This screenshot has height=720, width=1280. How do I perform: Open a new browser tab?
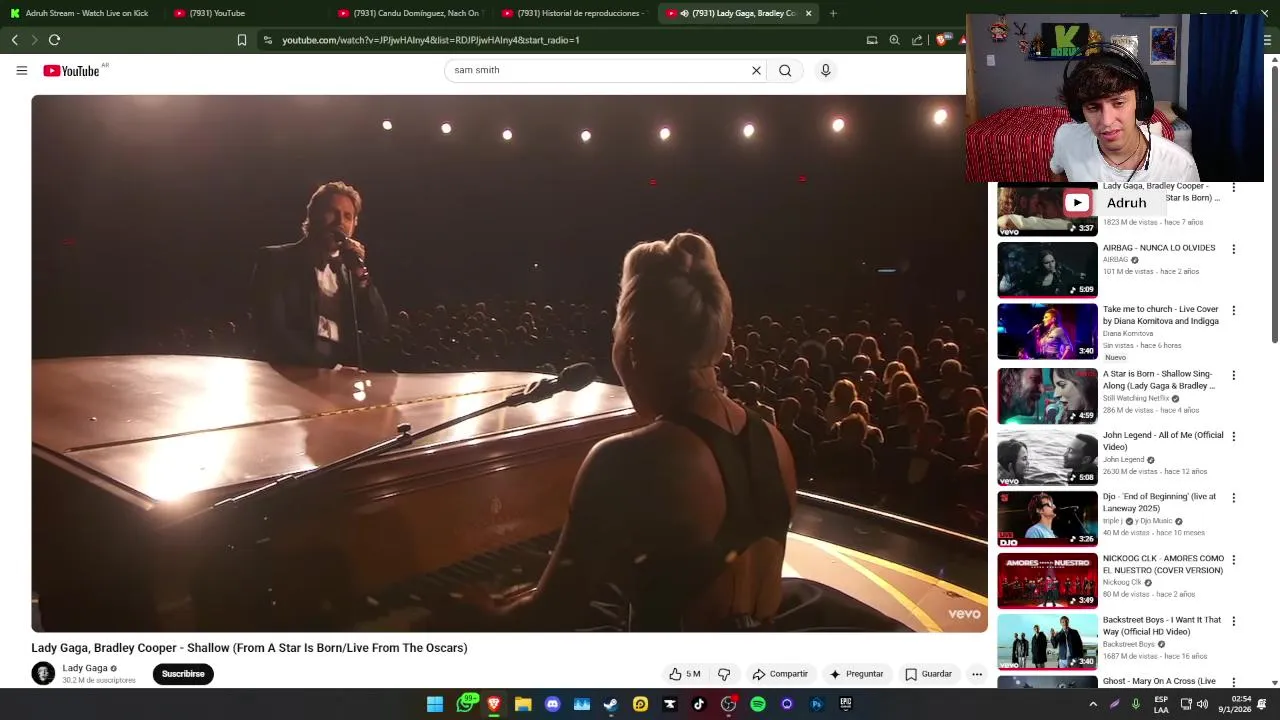[833, 13]
